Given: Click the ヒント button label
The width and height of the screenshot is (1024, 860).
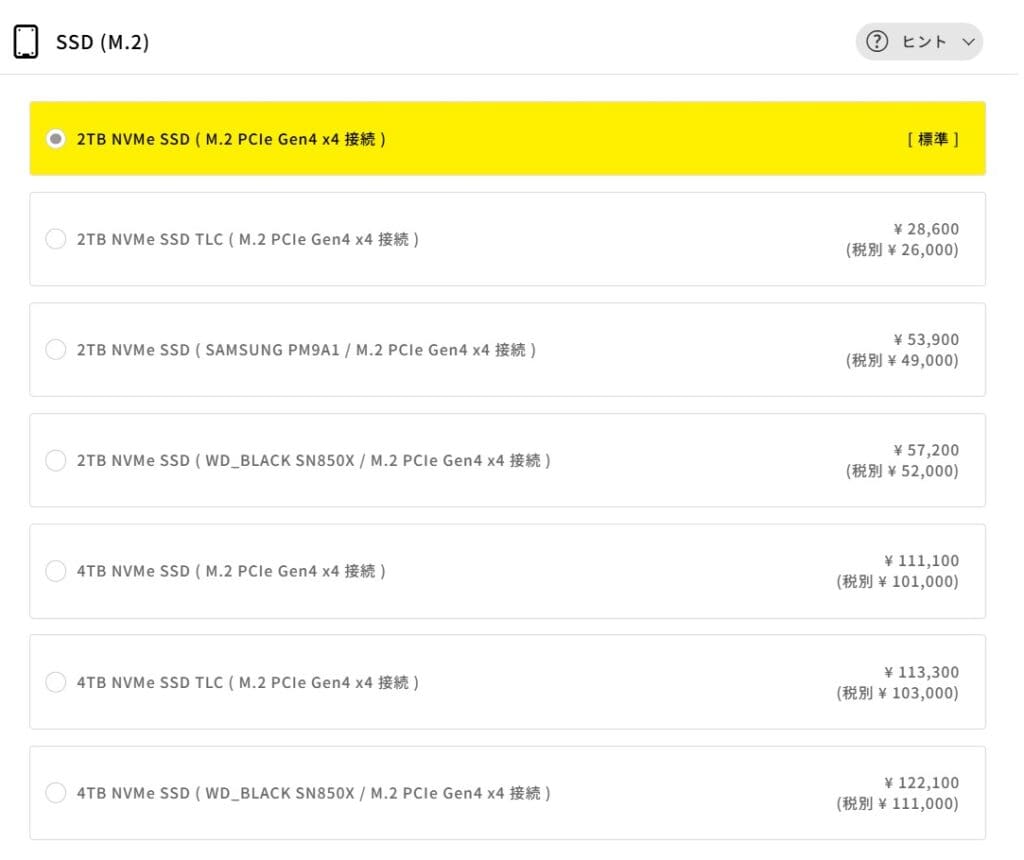Looking at the screenshot, I should pyautogui.click(x=923, y=42).
